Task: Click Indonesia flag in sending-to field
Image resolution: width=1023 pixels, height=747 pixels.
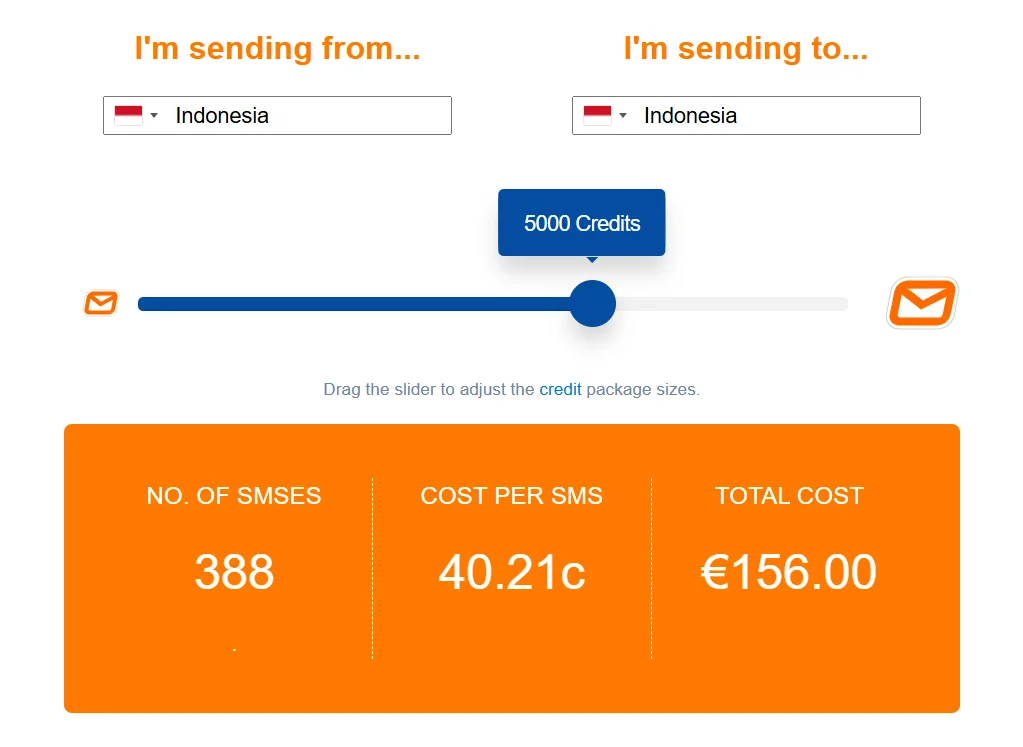Action: point(597,116)
